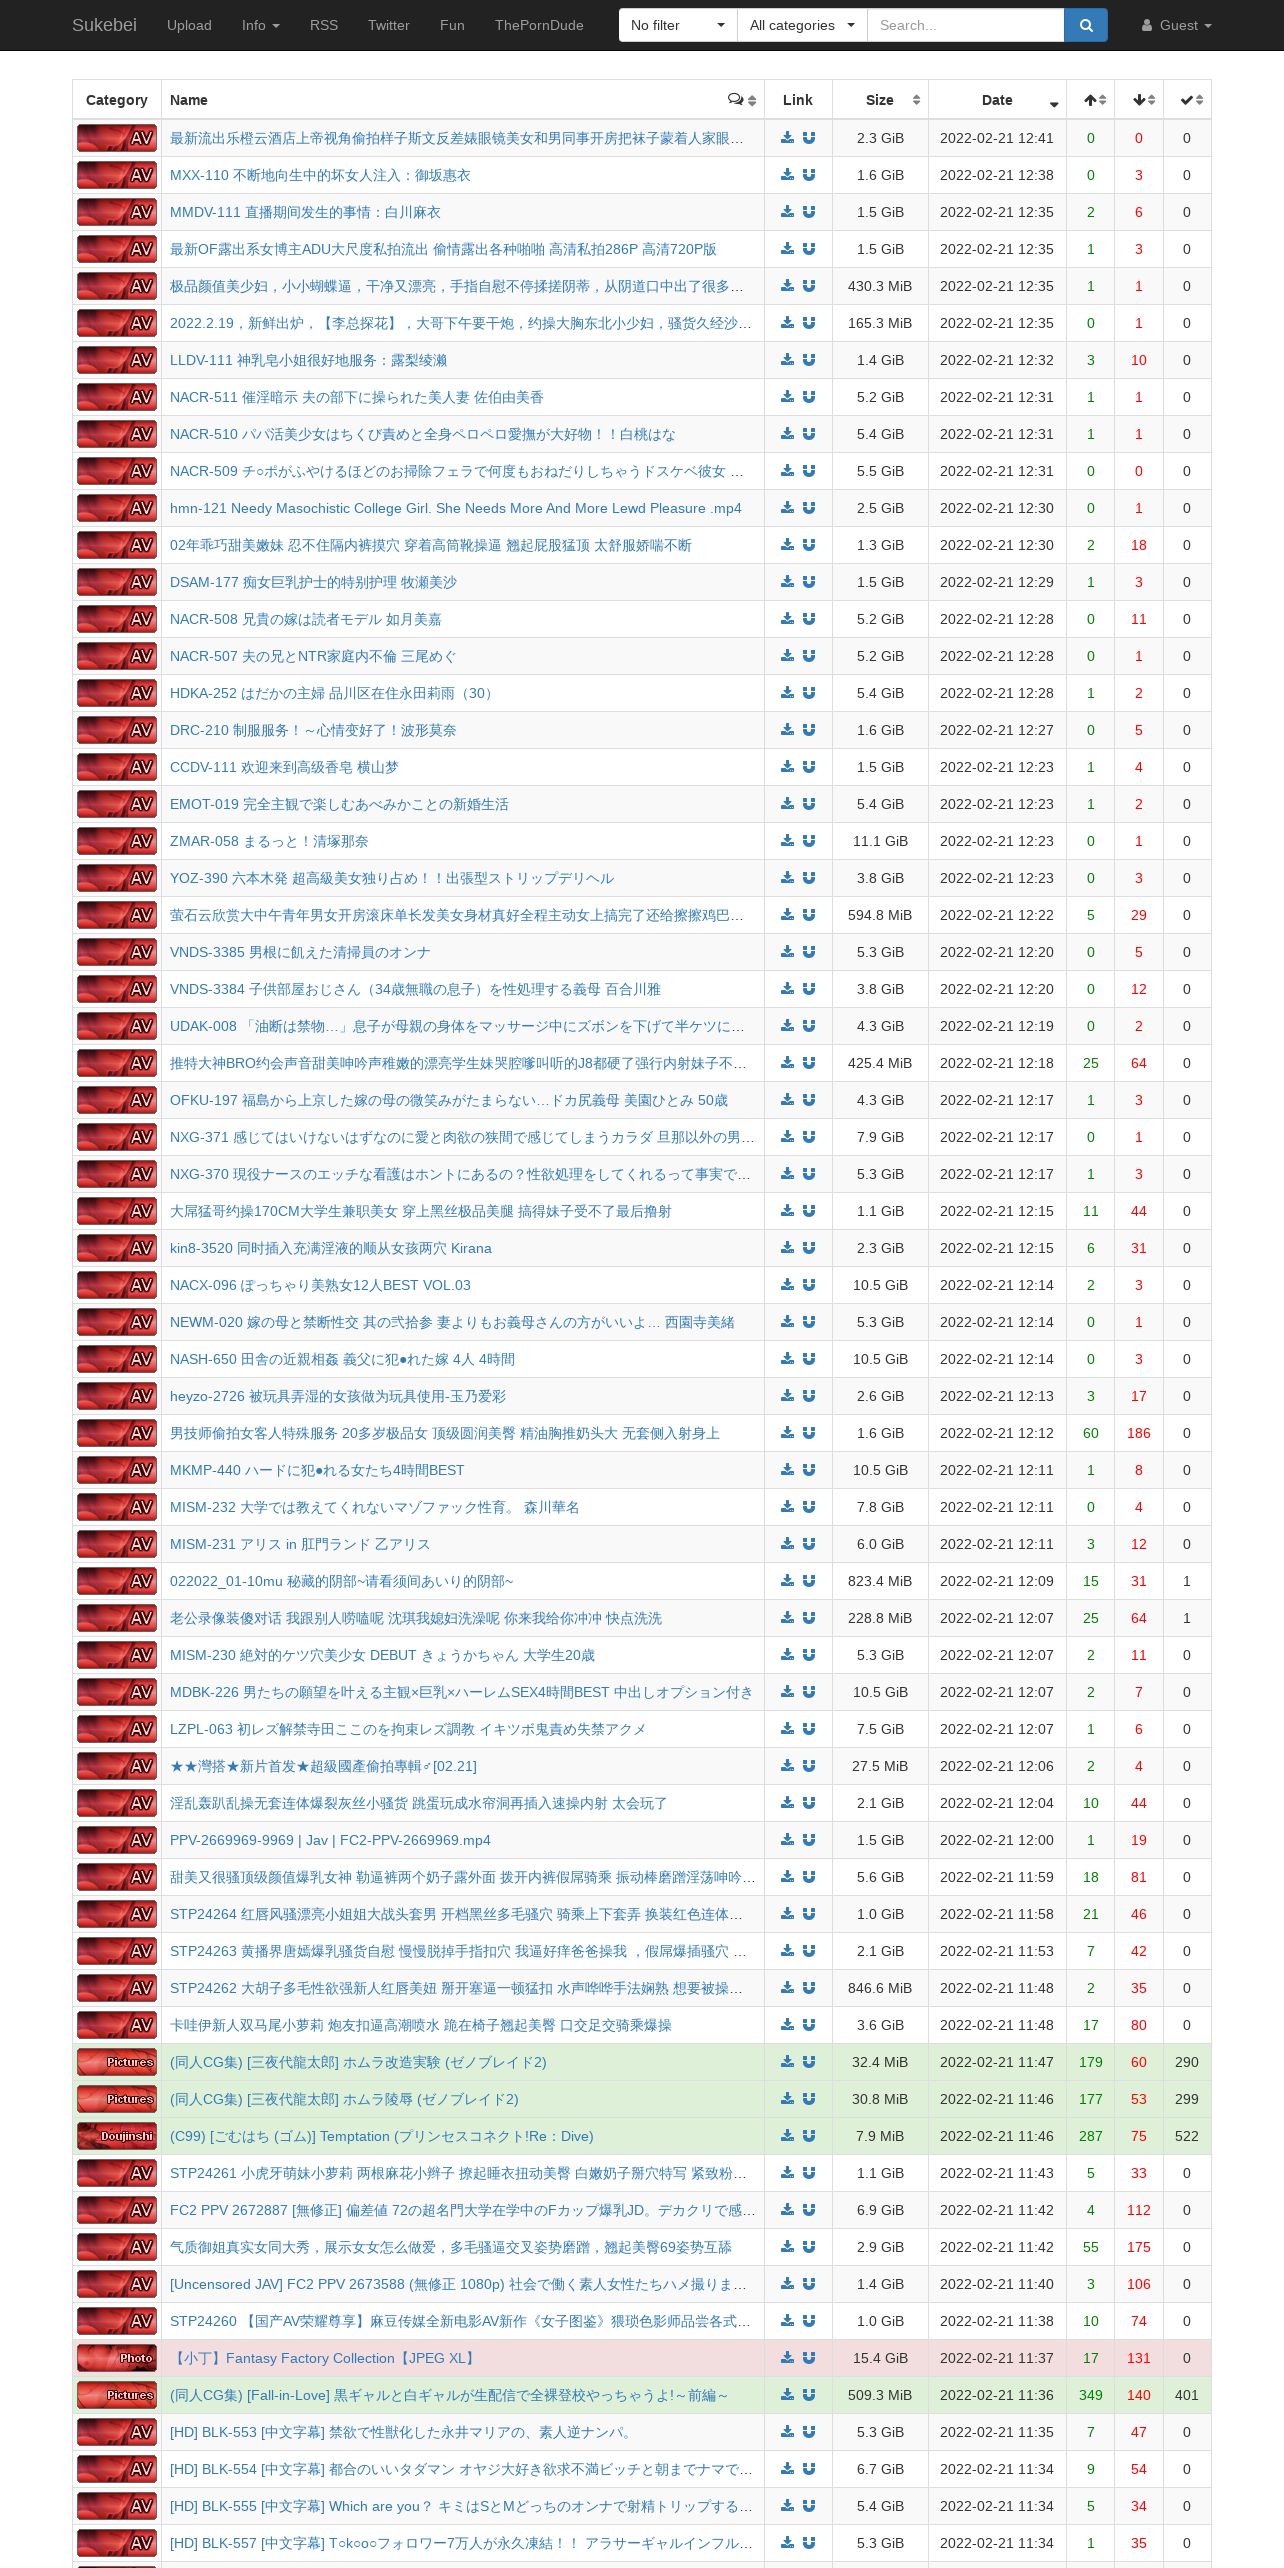Image resolution: width=1284 pixels, height=2568 pixels.
Task: Click the blue search magnifier button
Action: point(1086,25)
